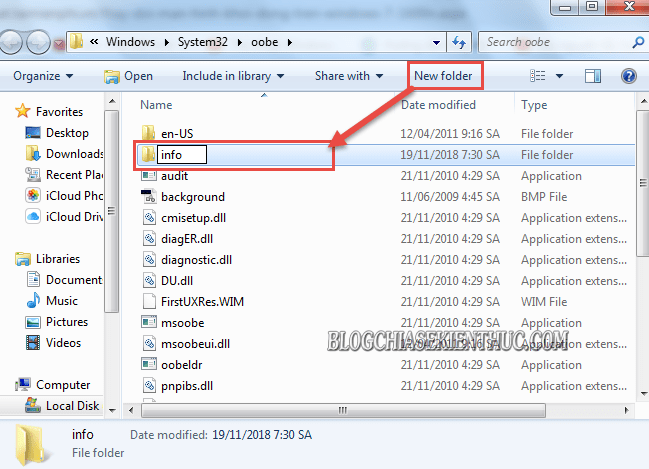Click the file list scroll up arrow
The image size is (649, 469).
pyautogui.click(x=644, y=101)
